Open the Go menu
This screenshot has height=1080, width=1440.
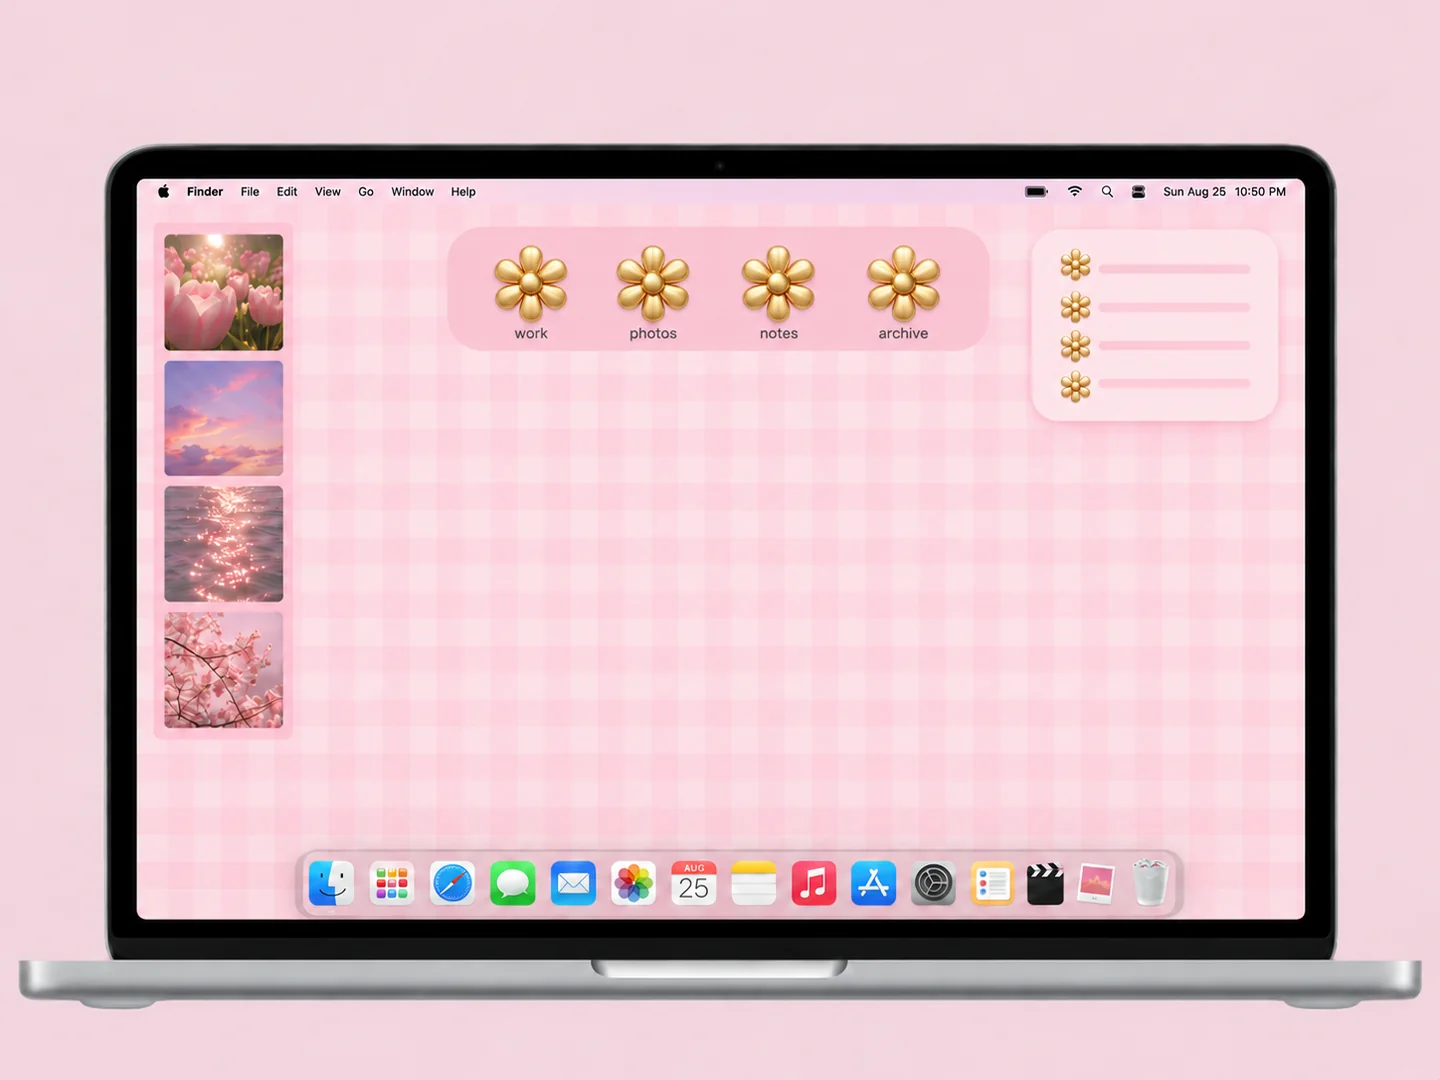point(366,192)
